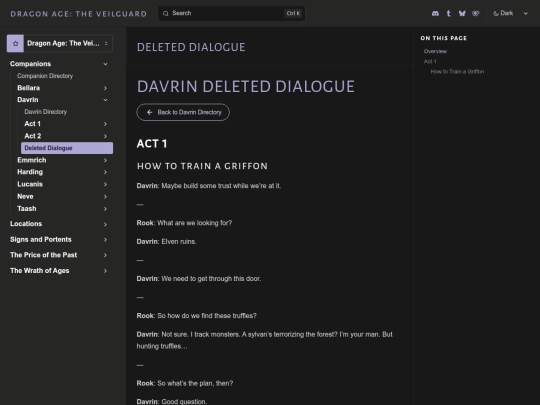Image resolution: width=540 pixels, height=405 pixels.
Task: Click the ACT 1 heading
Action: coord(152,144)
